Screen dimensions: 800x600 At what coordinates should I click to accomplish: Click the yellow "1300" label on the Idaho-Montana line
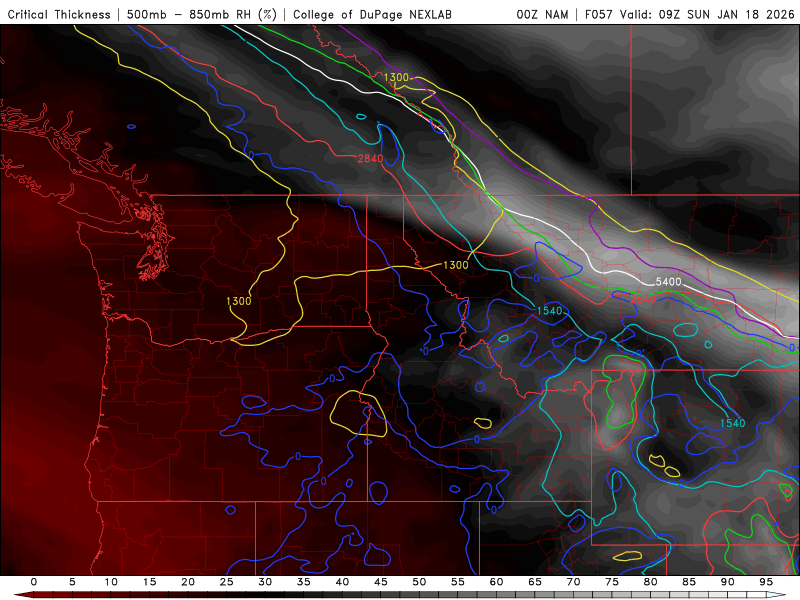pyautogui.click(x=456, y=265)
